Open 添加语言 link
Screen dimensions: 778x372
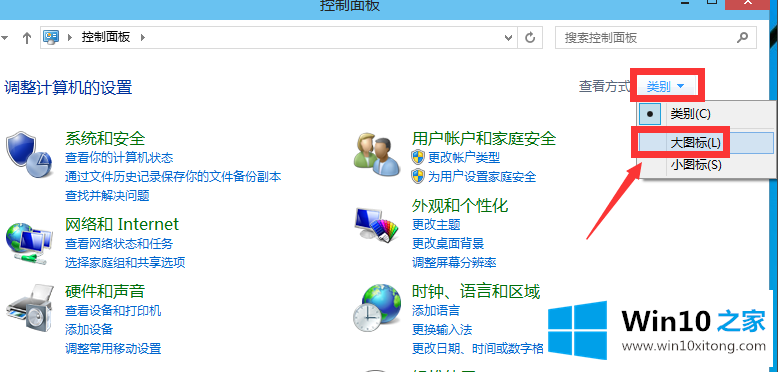(x=436, y=311)
